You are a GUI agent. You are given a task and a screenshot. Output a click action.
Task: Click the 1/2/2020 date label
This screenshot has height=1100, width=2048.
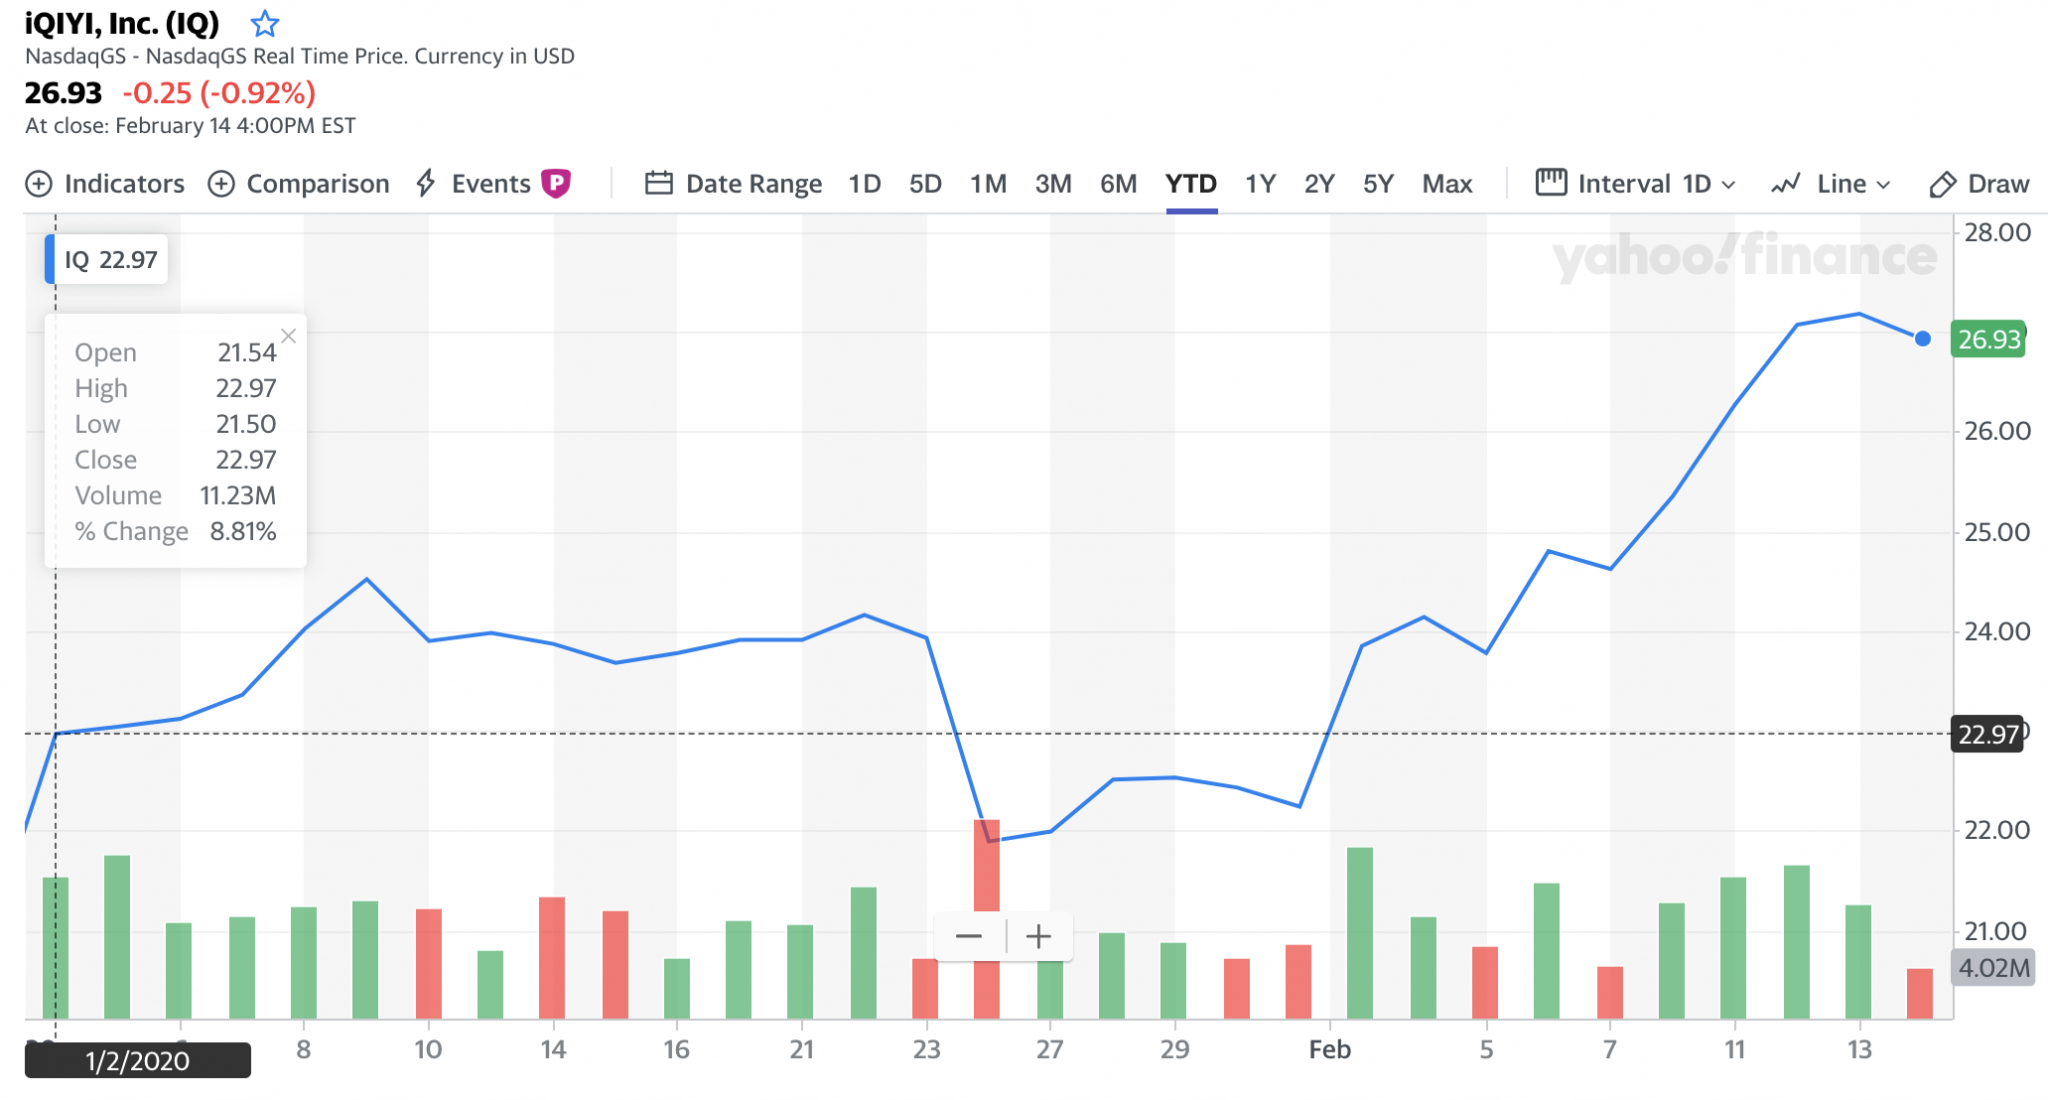coord(137,1061)
